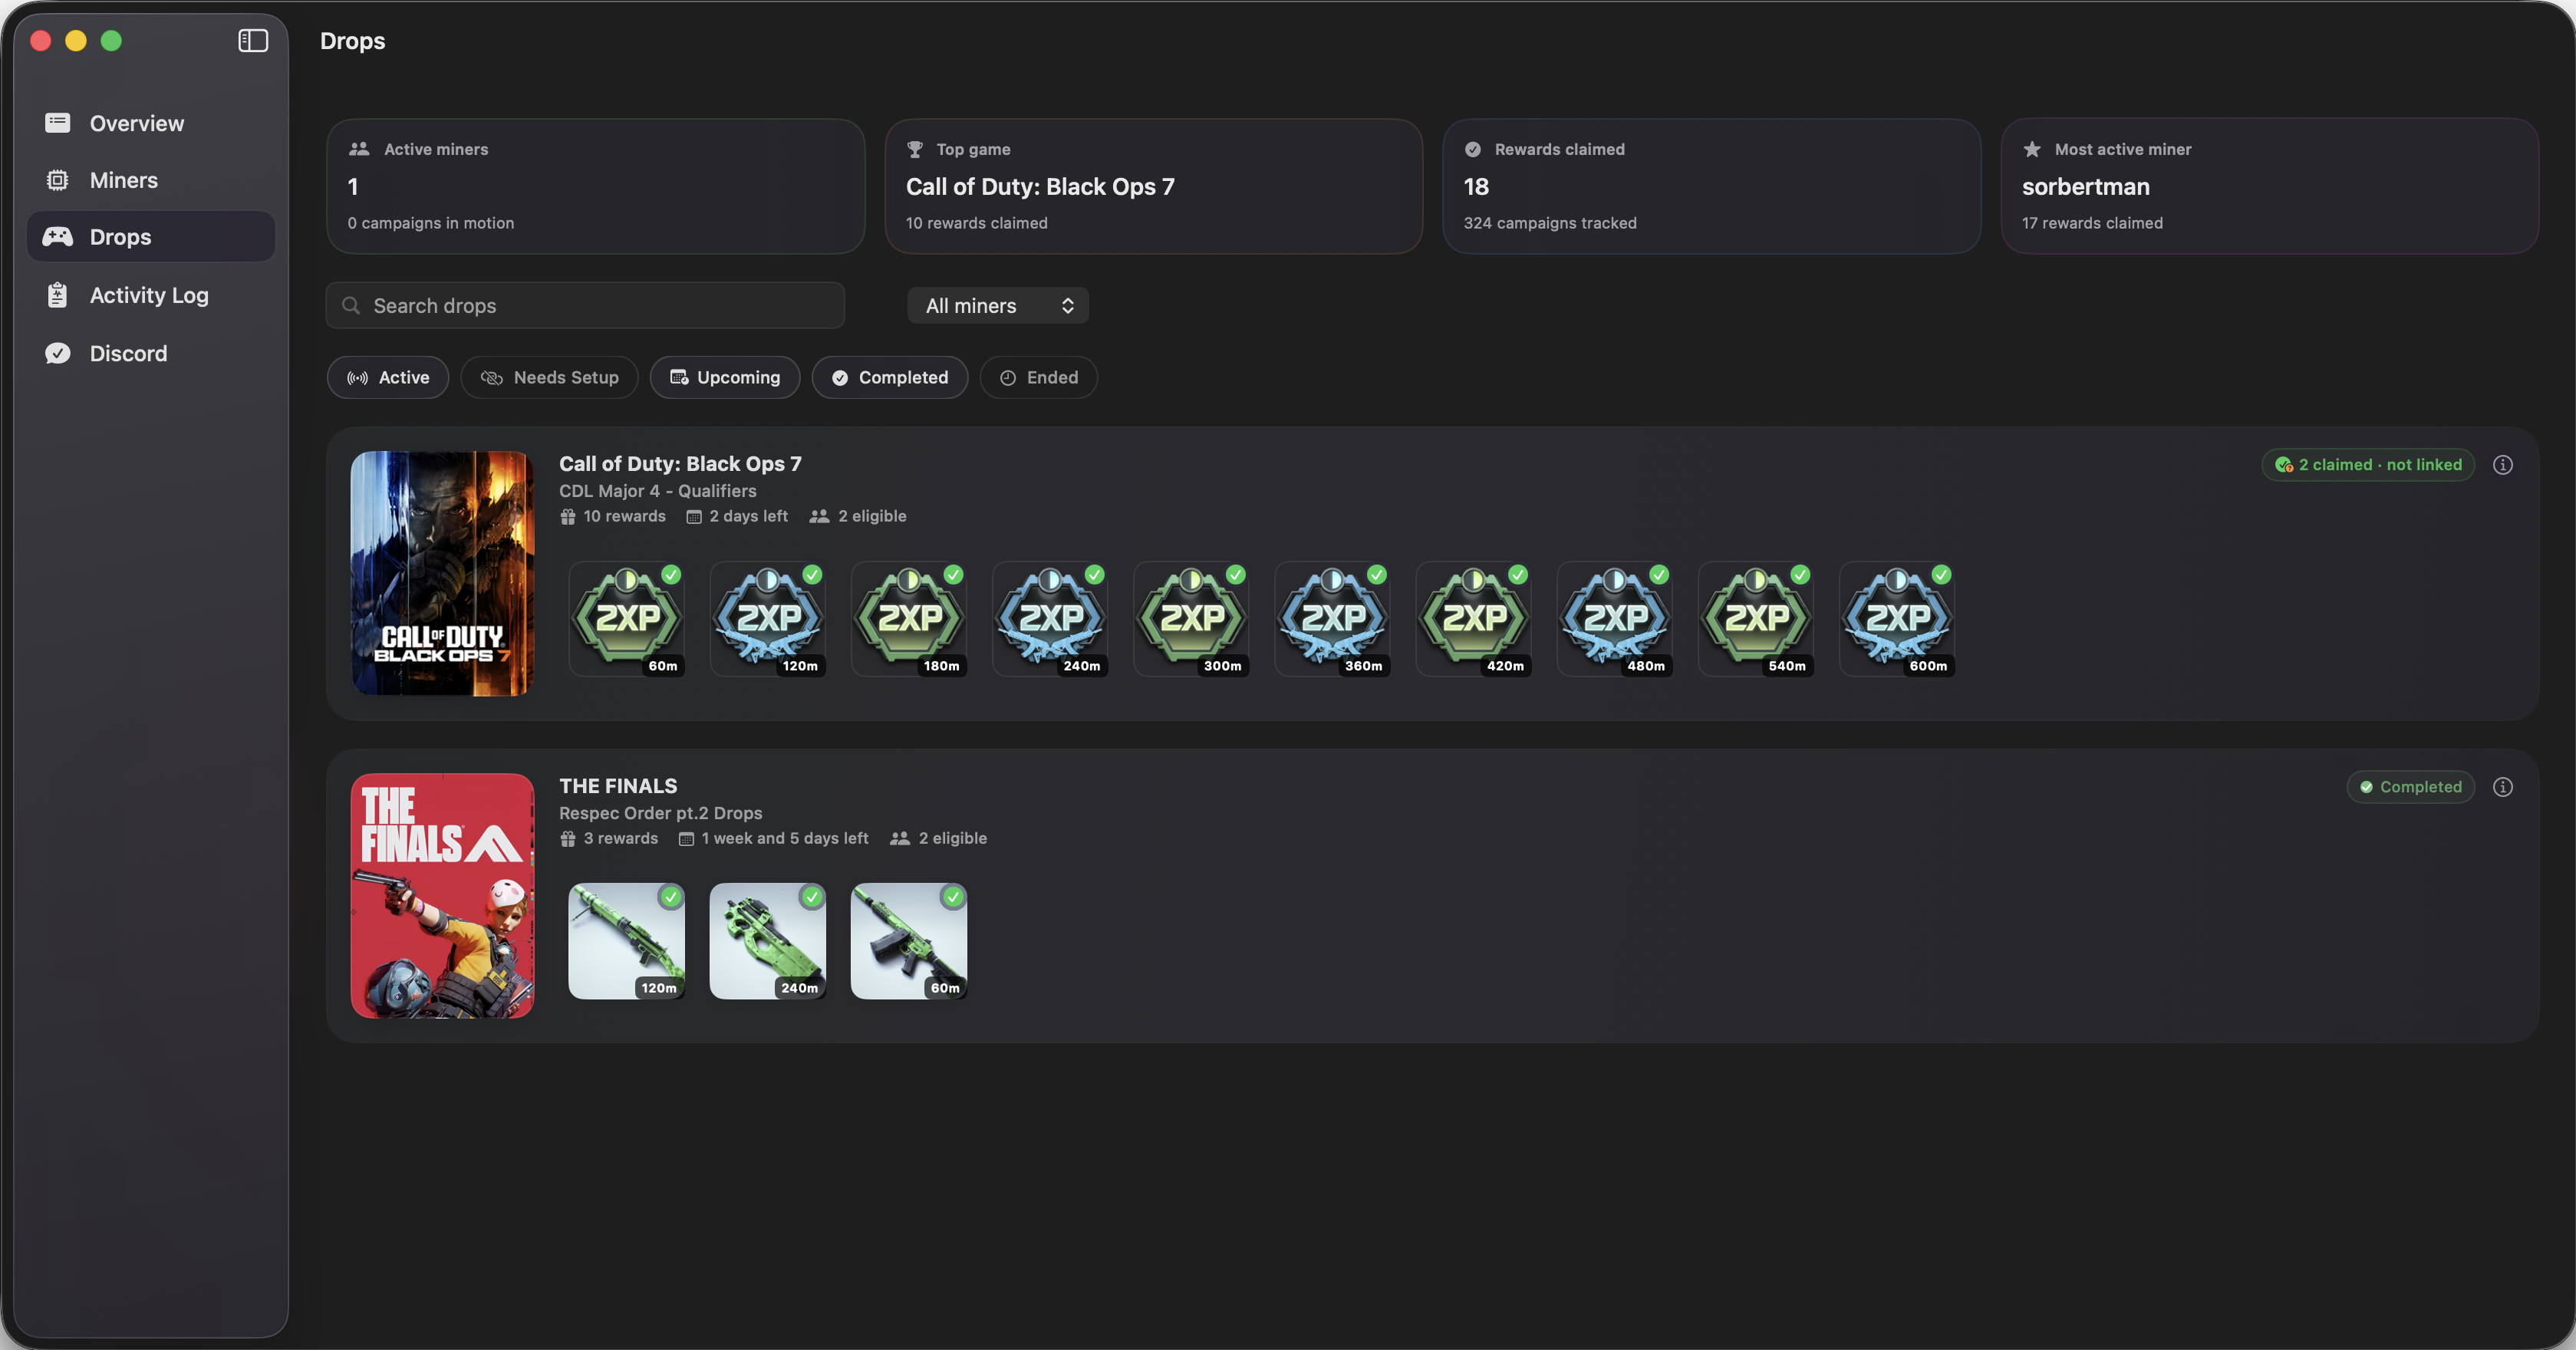
Task: Select the 360m 2XP reward icon
Action: coord(1333,619)
